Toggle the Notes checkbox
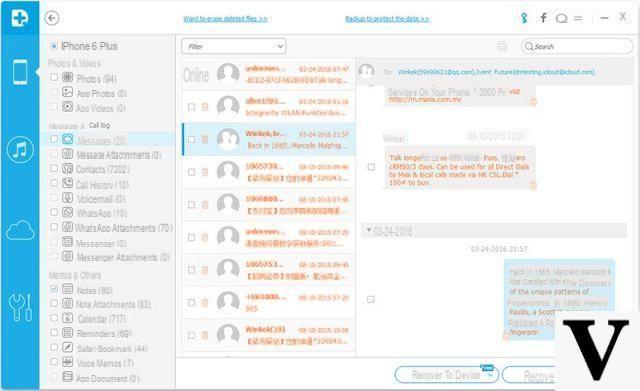This screenshot has width=640, height=391. coord(54,289)
